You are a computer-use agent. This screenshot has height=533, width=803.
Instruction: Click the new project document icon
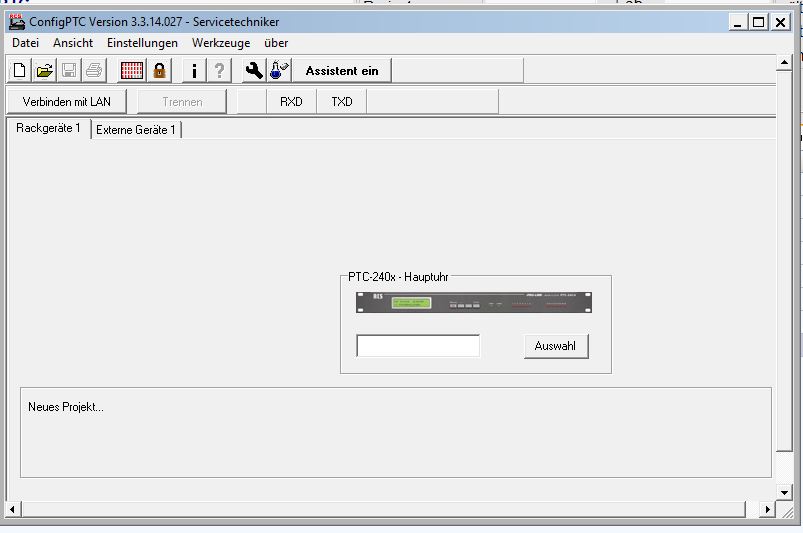point(20,71)
